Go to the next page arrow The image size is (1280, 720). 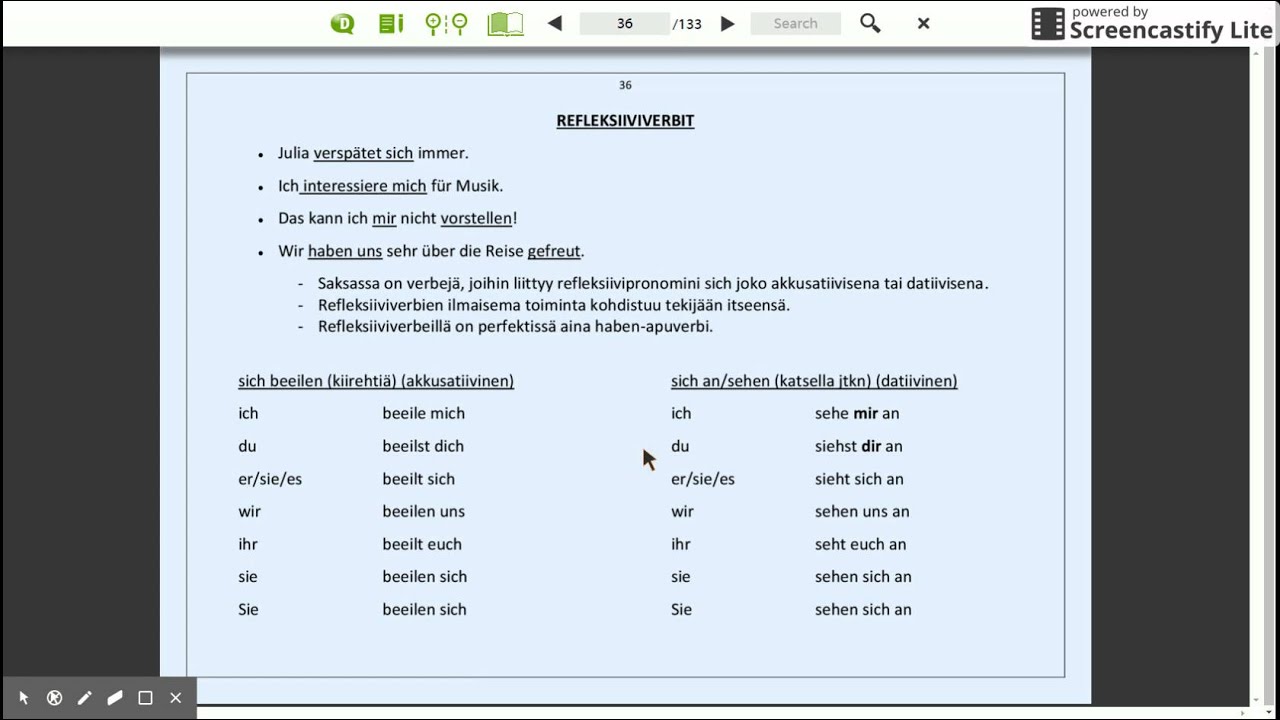coord(728,23)
